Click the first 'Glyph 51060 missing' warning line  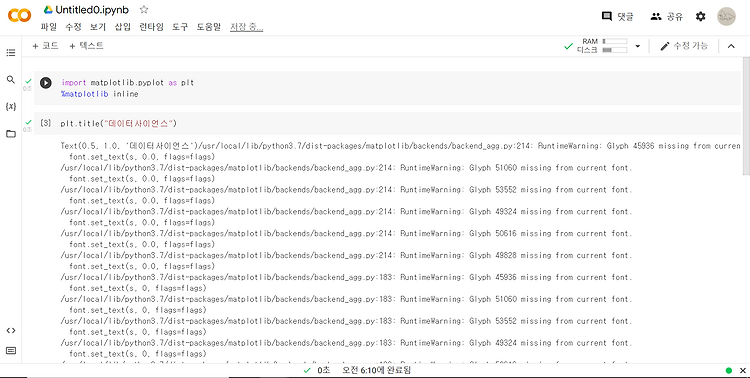(346, 168)
